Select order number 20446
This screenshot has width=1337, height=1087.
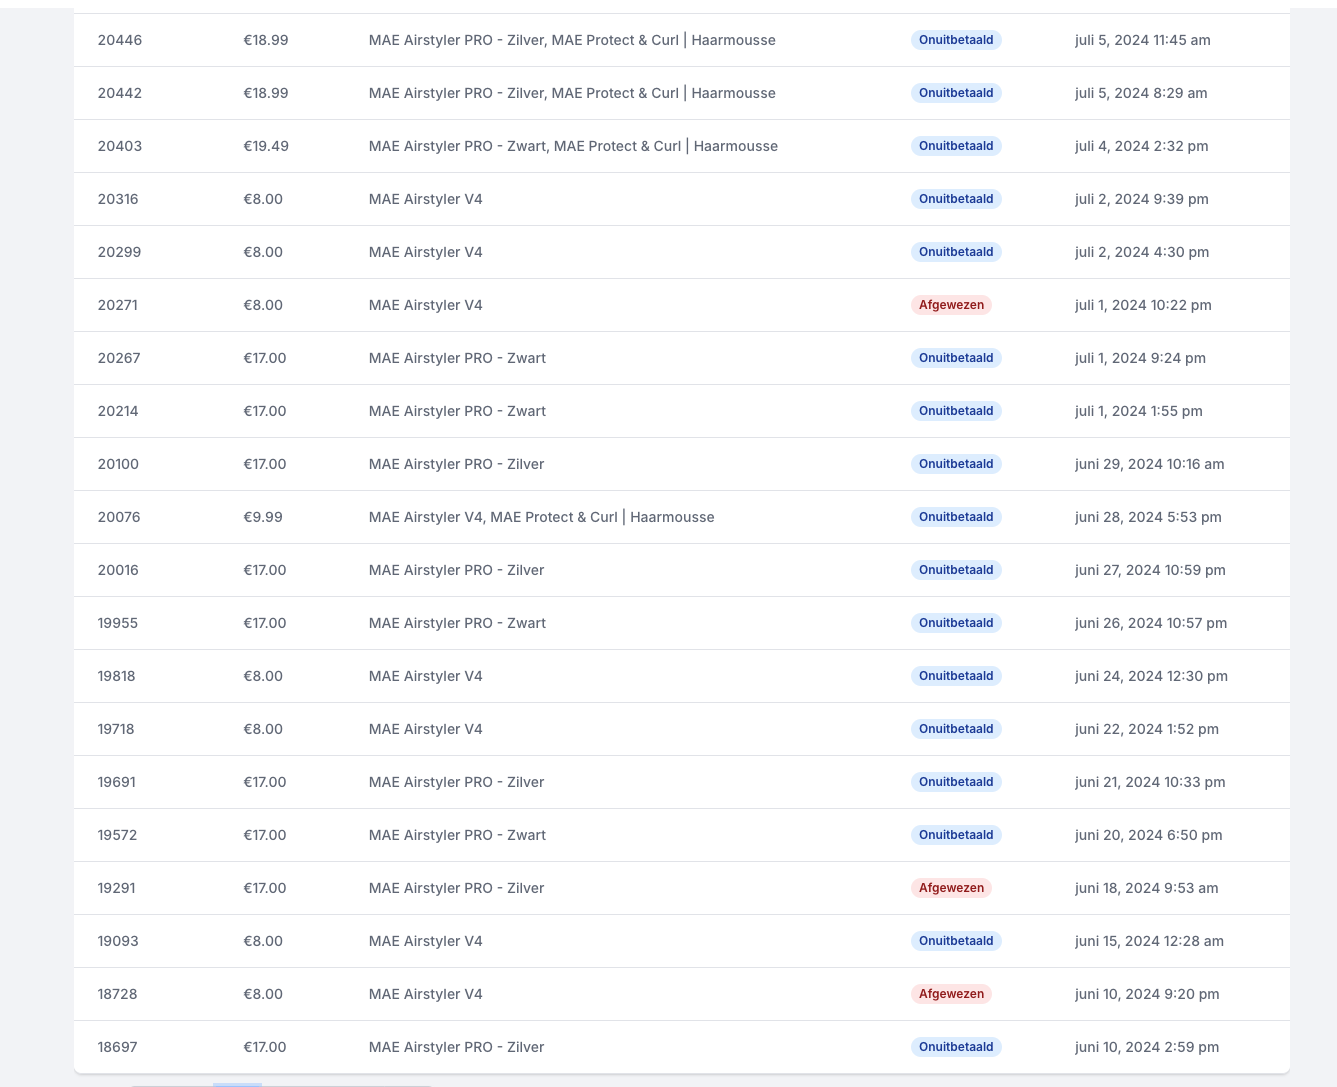(x=120, y=40)
